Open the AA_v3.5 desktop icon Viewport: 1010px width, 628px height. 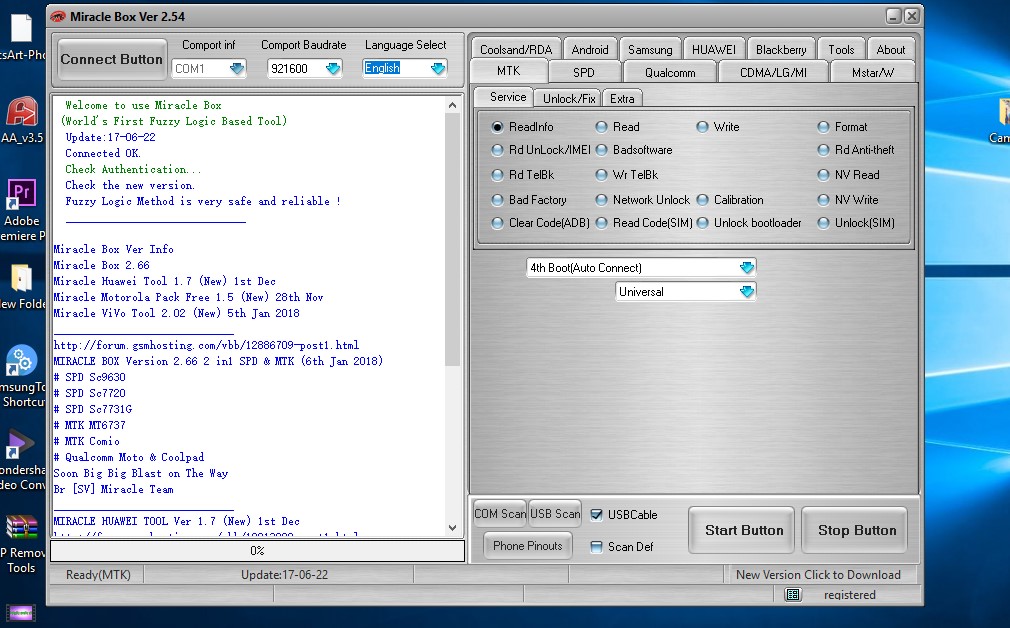click(22, 120)
